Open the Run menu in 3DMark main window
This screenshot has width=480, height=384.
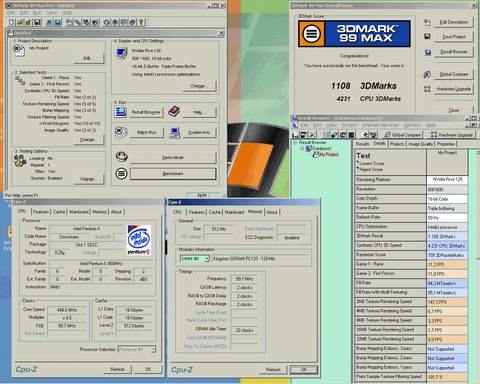click(x=37, y=13)
